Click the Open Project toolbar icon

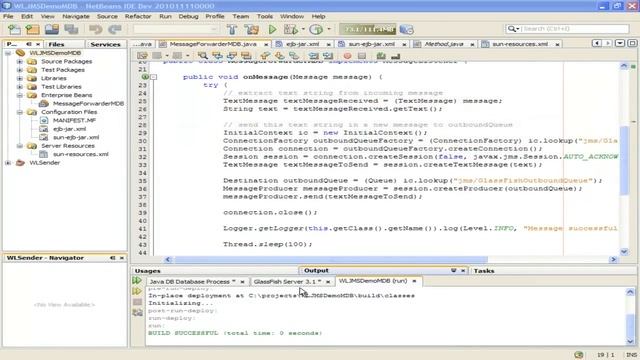click(x=52, y=29)
